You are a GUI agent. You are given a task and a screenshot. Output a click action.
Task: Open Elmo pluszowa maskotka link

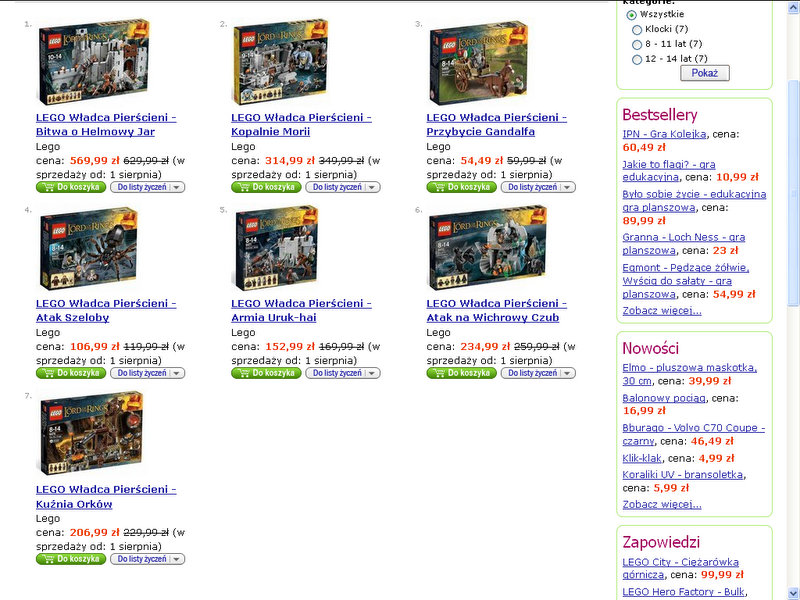pos(689,374)
